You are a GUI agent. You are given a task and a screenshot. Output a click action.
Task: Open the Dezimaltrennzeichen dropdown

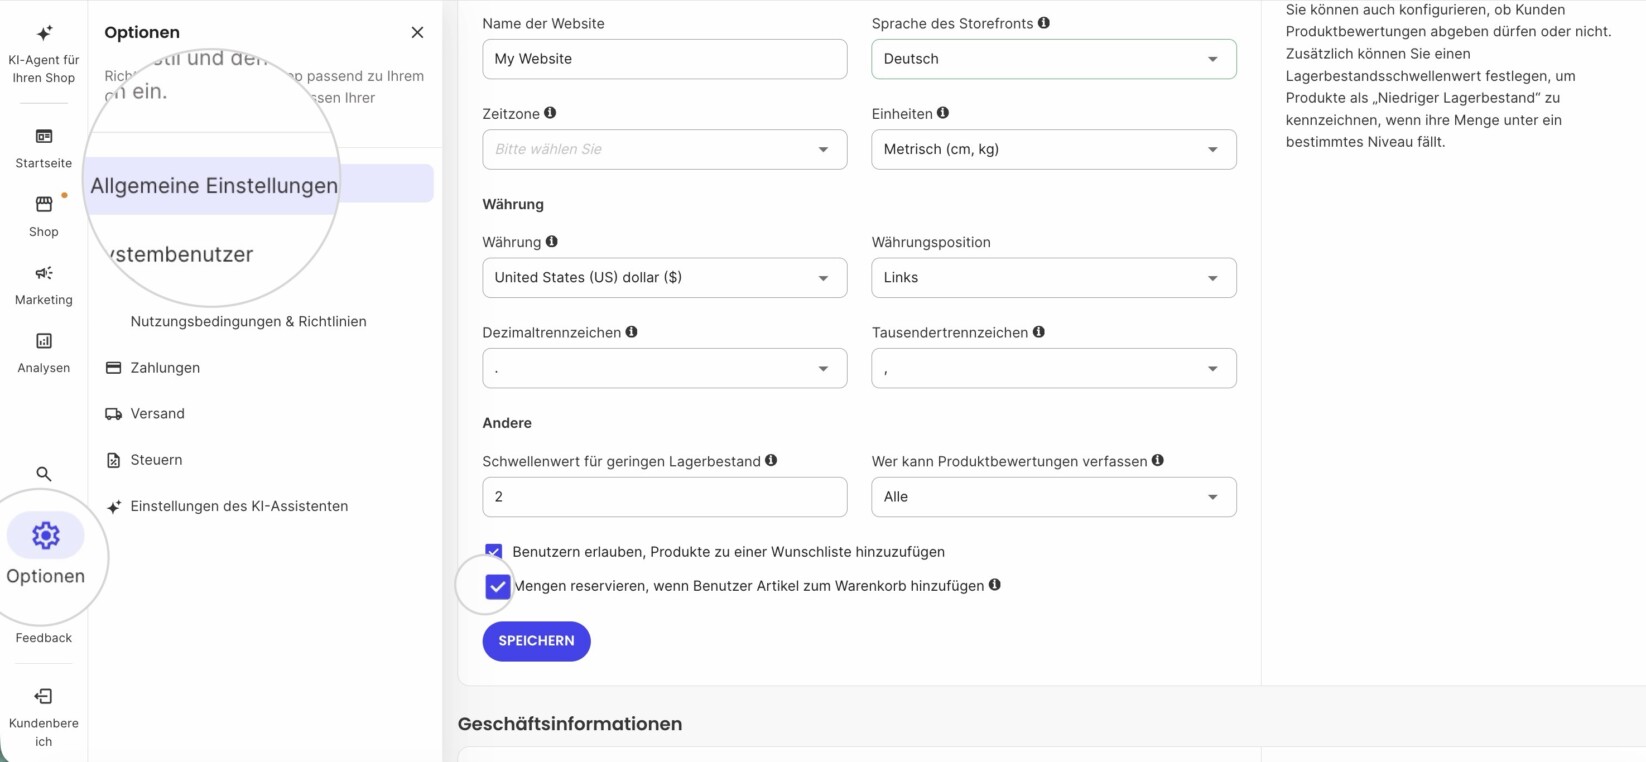pos(665,368)
